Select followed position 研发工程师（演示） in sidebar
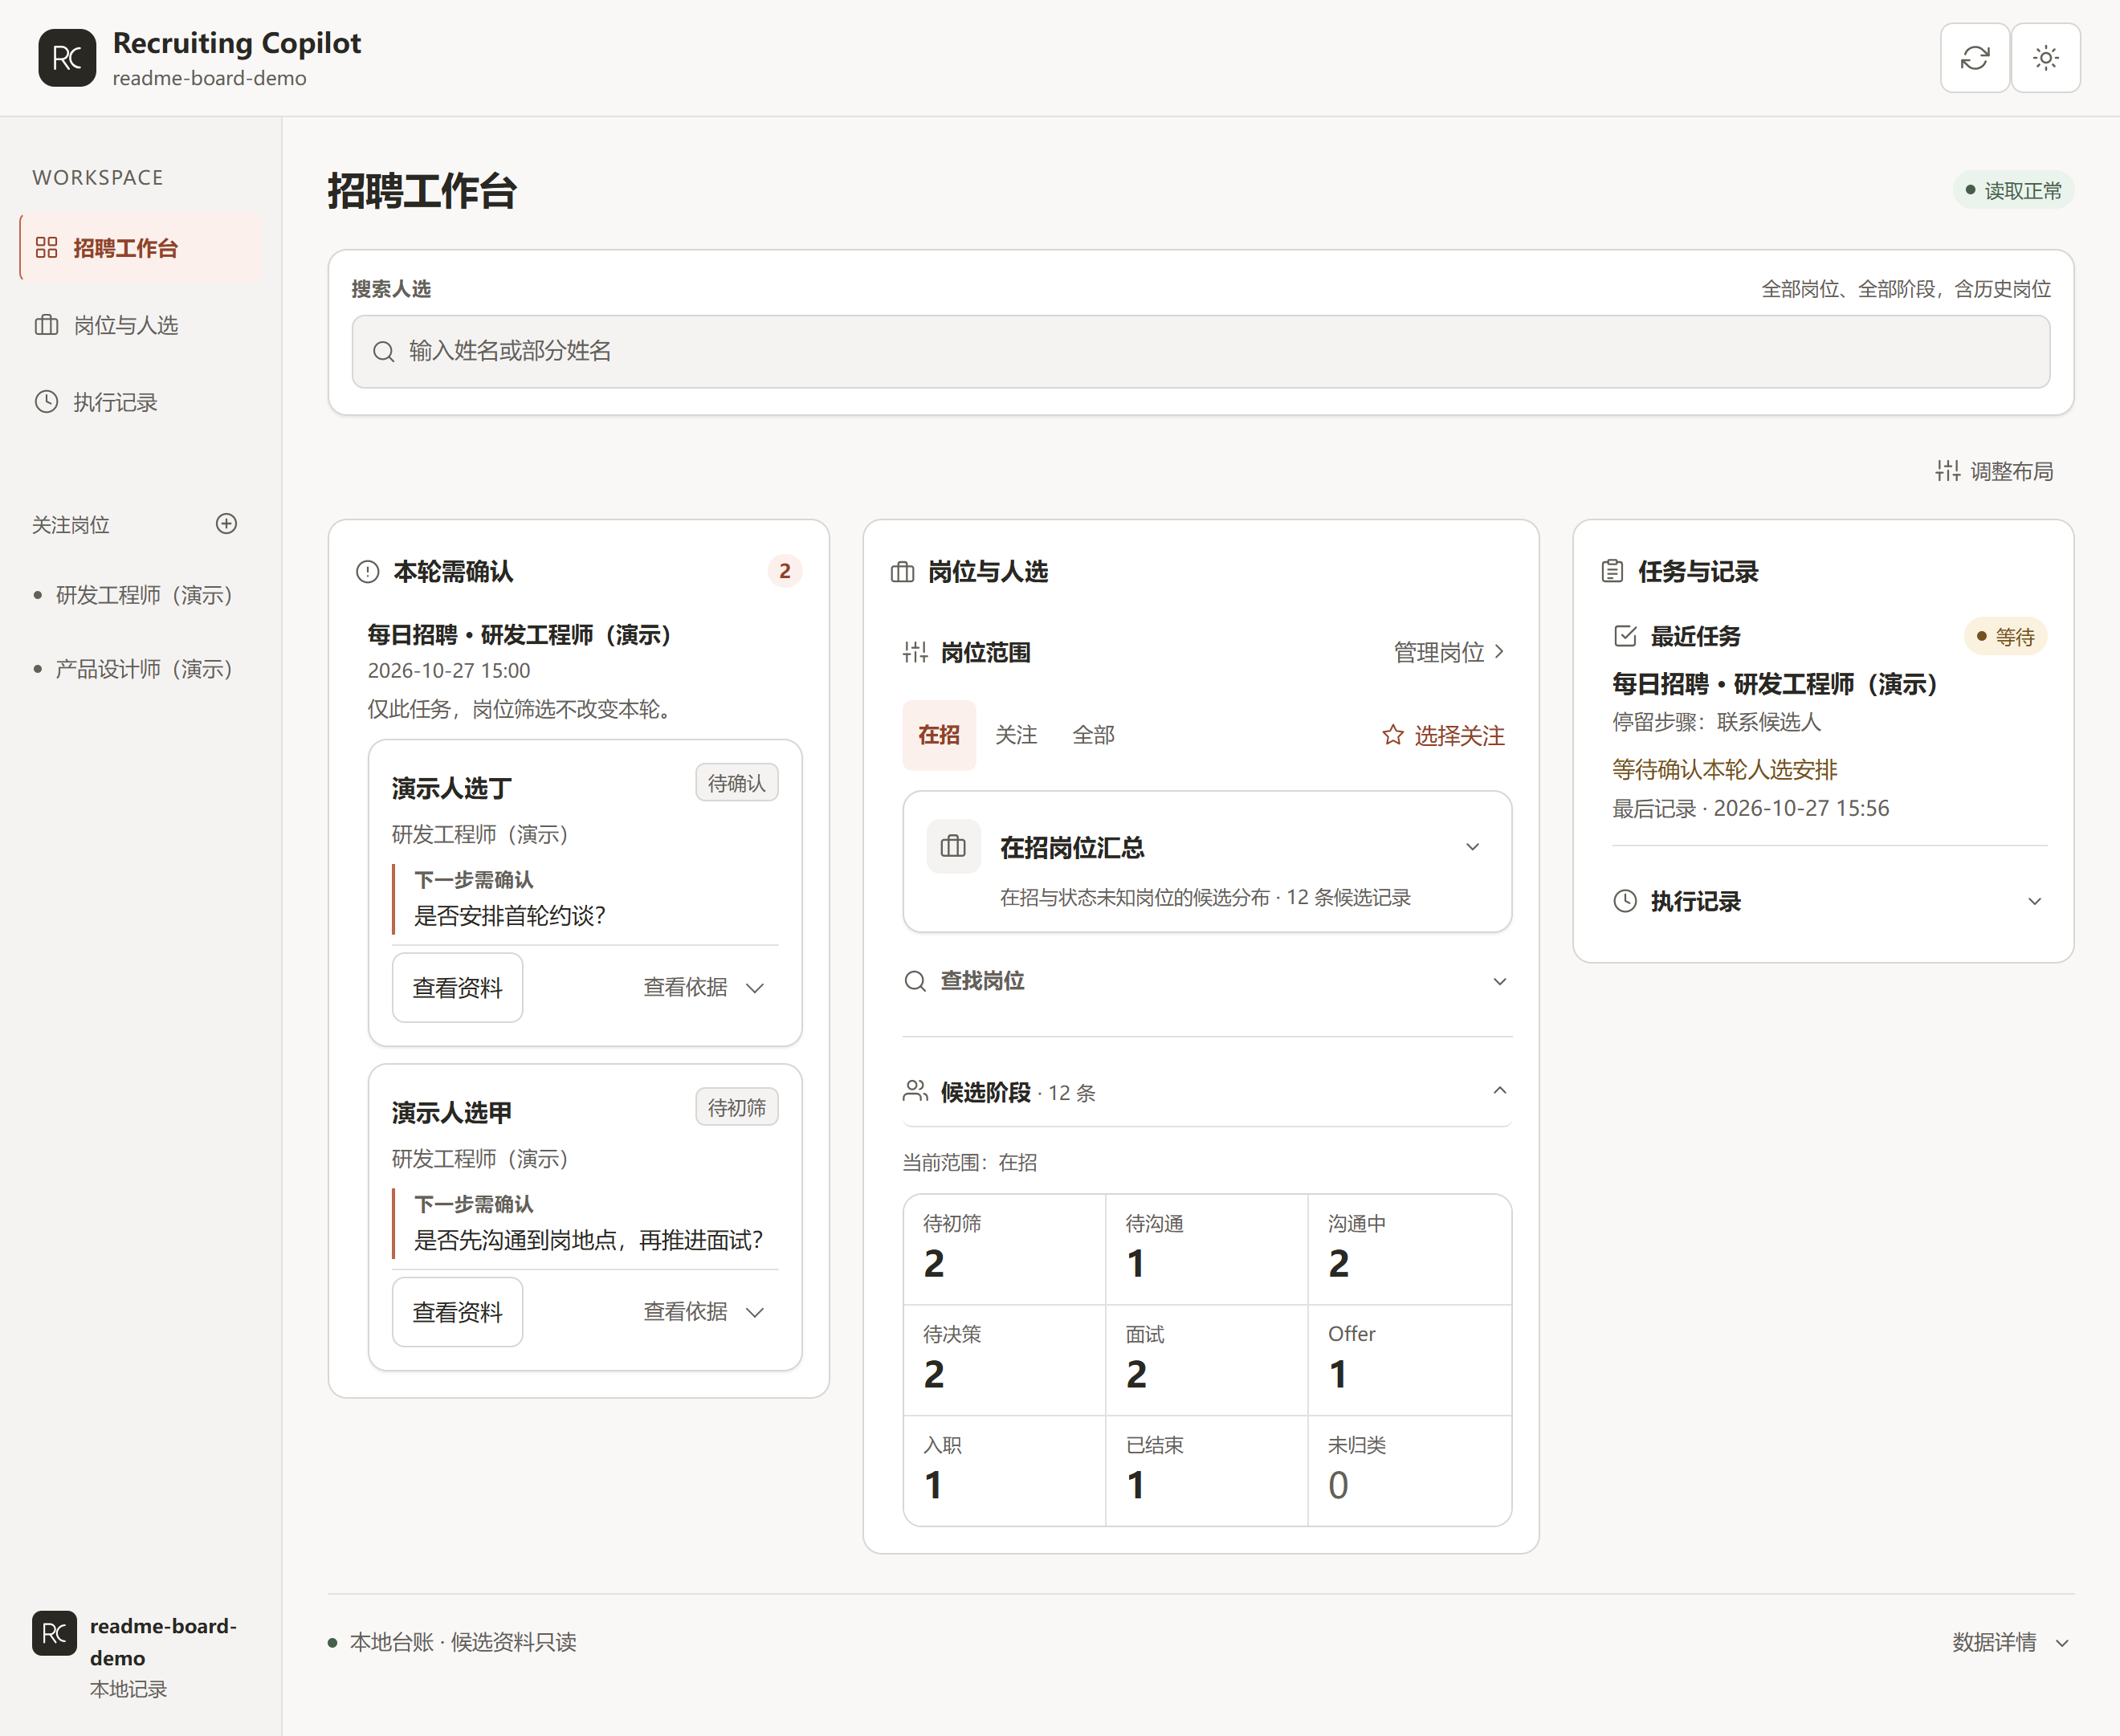This screenshot has height=1736, width=2120. (x=134, y=595)
